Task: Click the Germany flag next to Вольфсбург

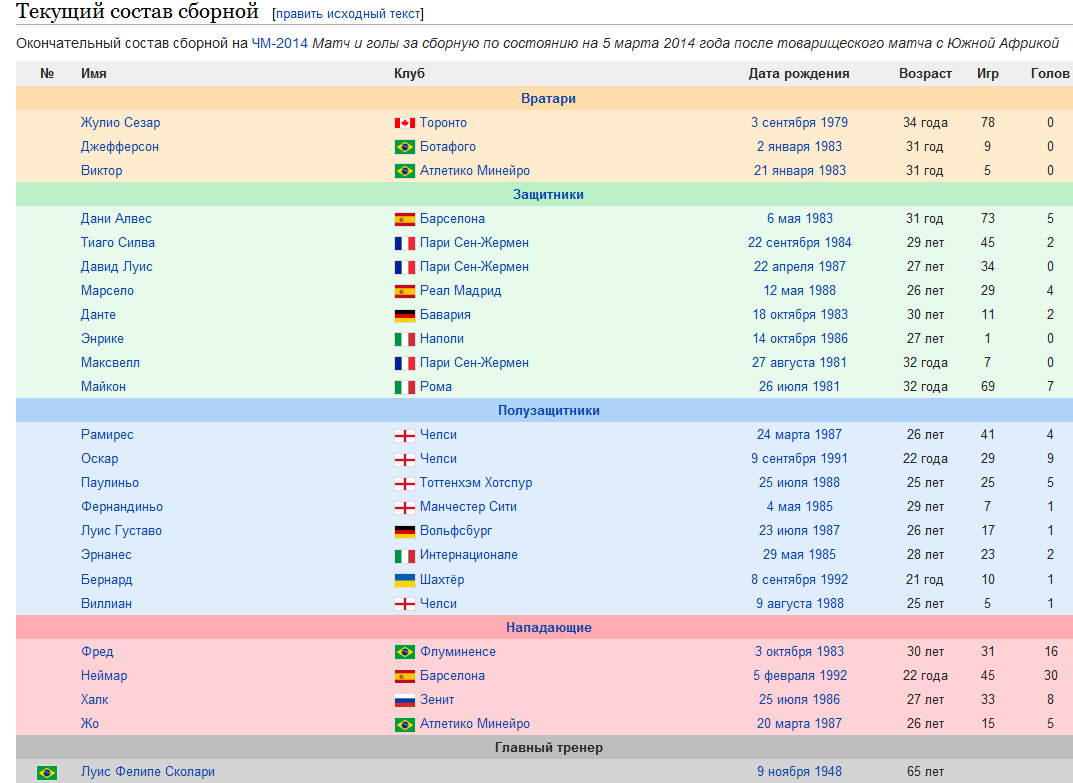Action: pos(404,531)
